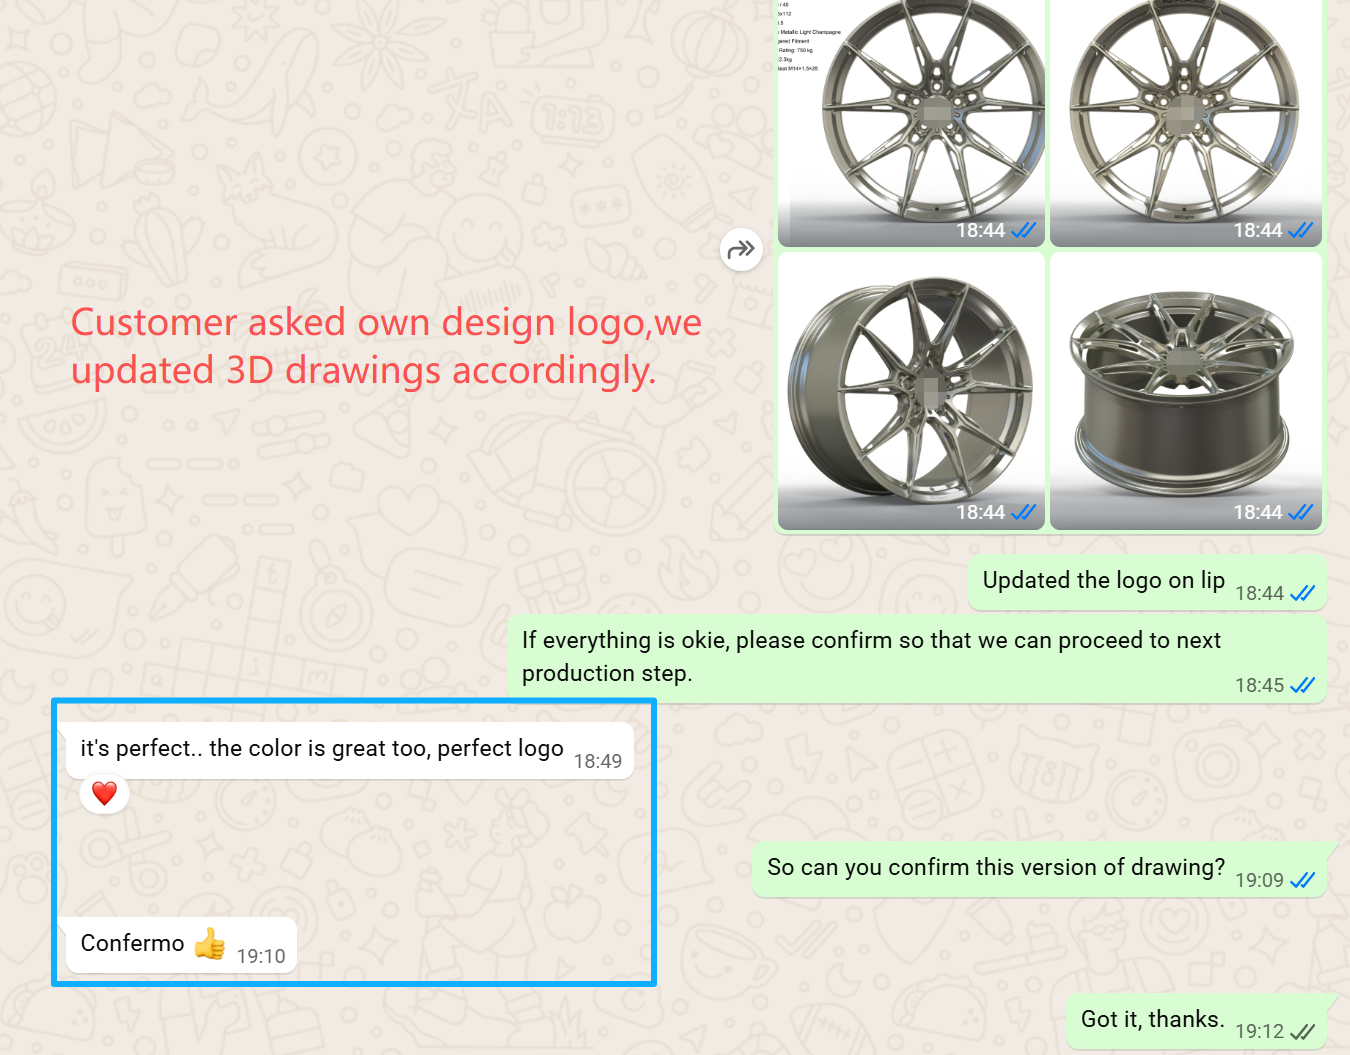Select the 'So can you confirm this version' message
This screenshot has height=1055, width=1350.
pyautogui.click(x=1039, y=869)
